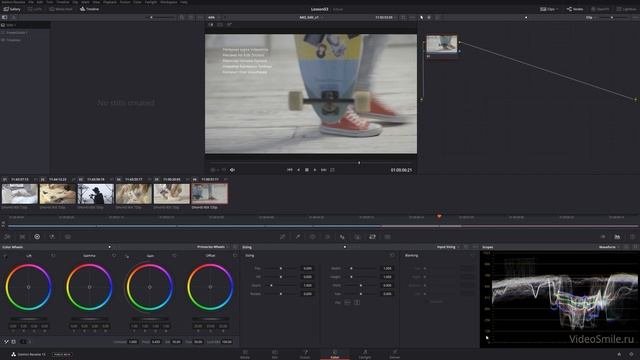Open the Tracker palette

[x=327, y=237]
